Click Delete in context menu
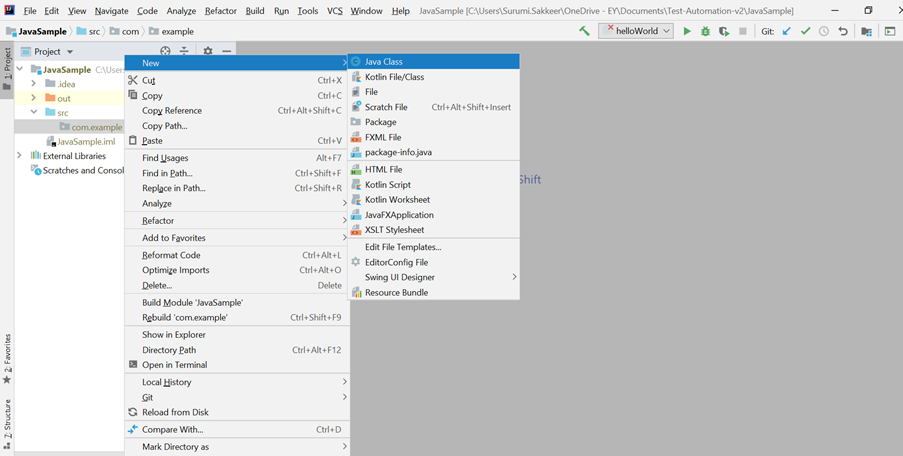This screenshot has height=456, width=903. pos(237,285)
